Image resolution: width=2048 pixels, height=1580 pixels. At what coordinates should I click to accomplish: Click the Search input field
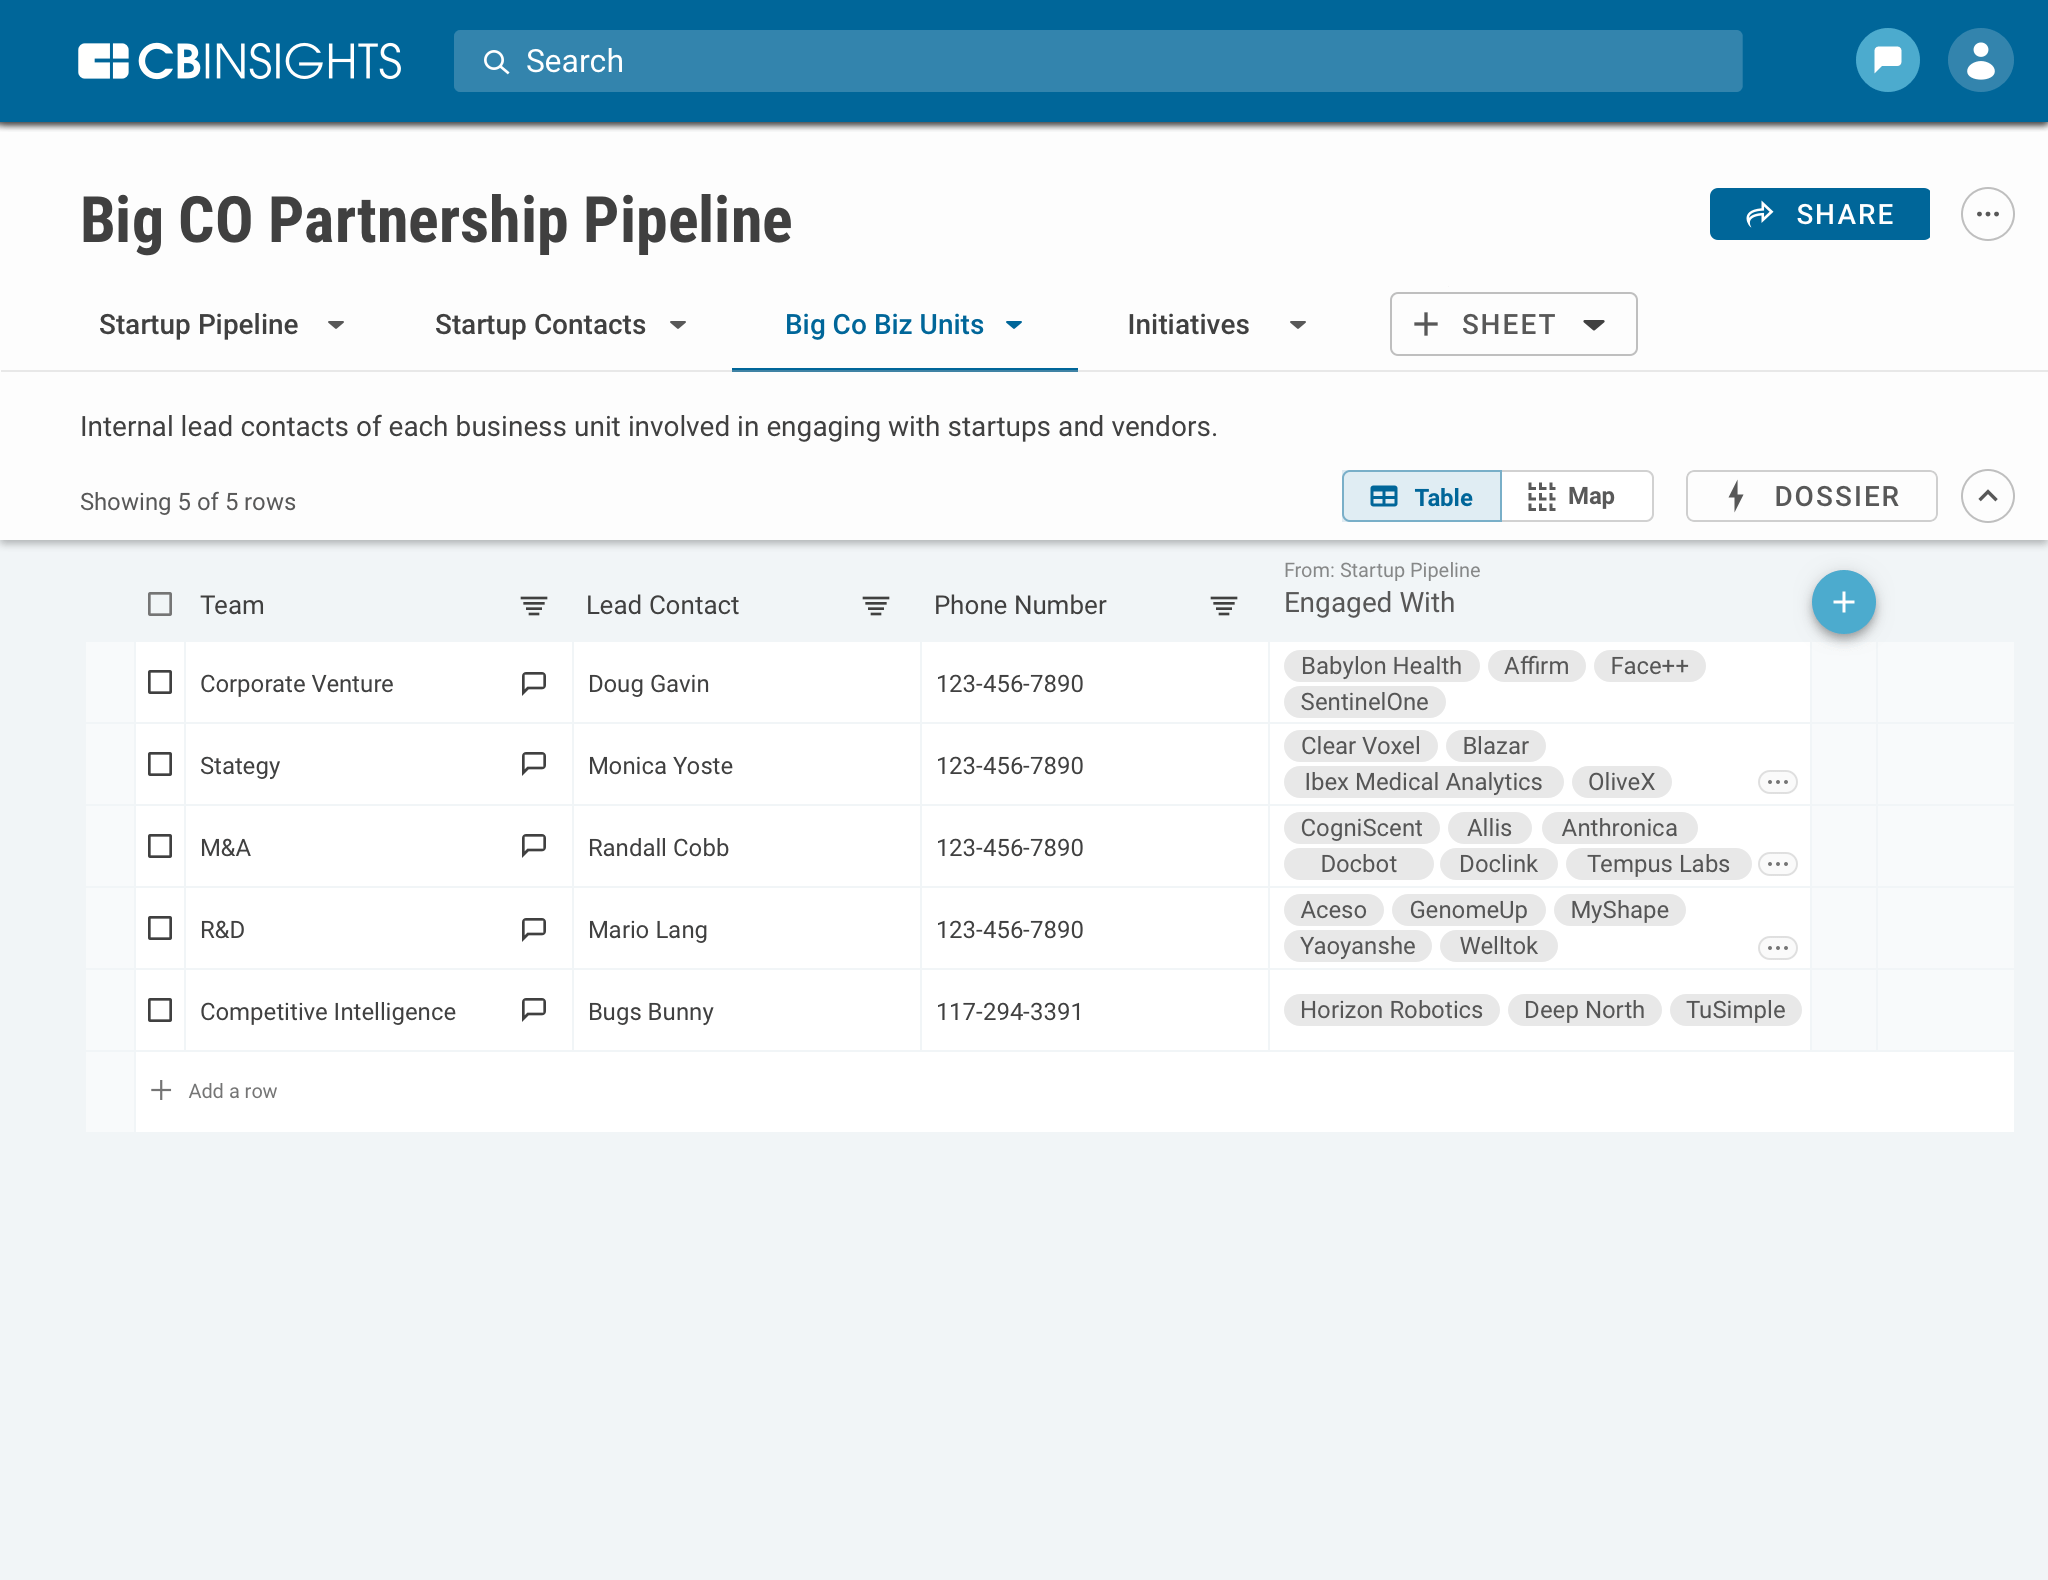(x=1097, y=61)
